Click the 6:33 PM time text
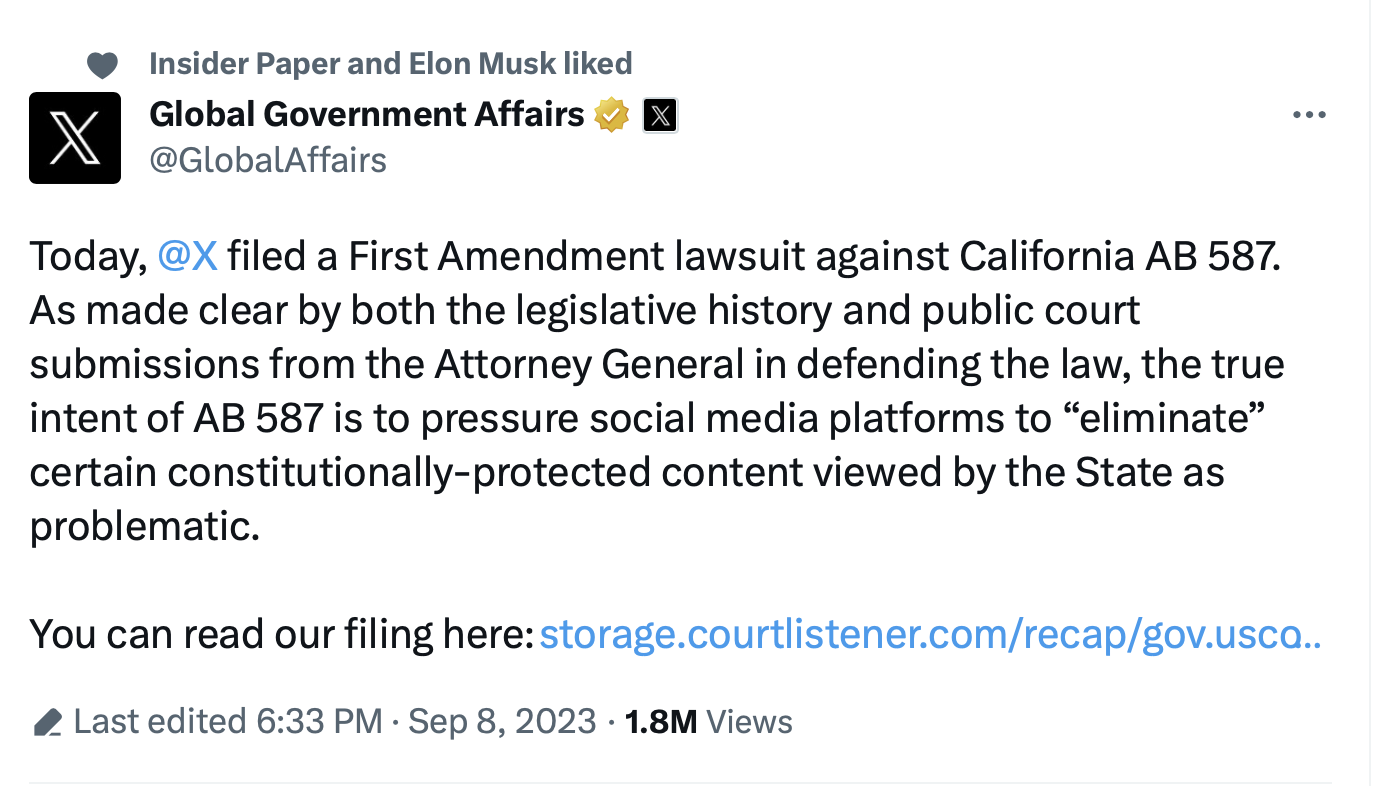Image resolution: width=1382 pixels, height=786 pixels. point(319,721)
